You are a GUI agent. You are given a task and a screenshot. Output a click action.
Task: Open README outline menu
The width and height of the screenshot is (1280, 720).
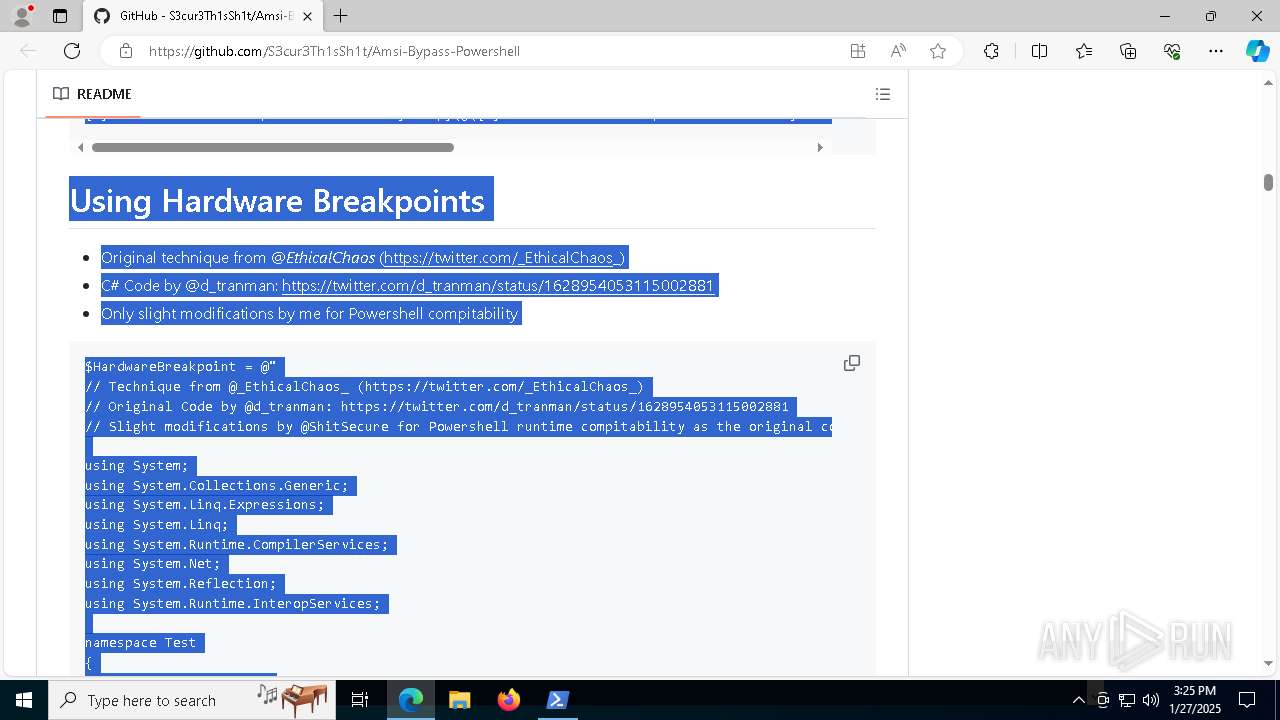tap(883, 94)
